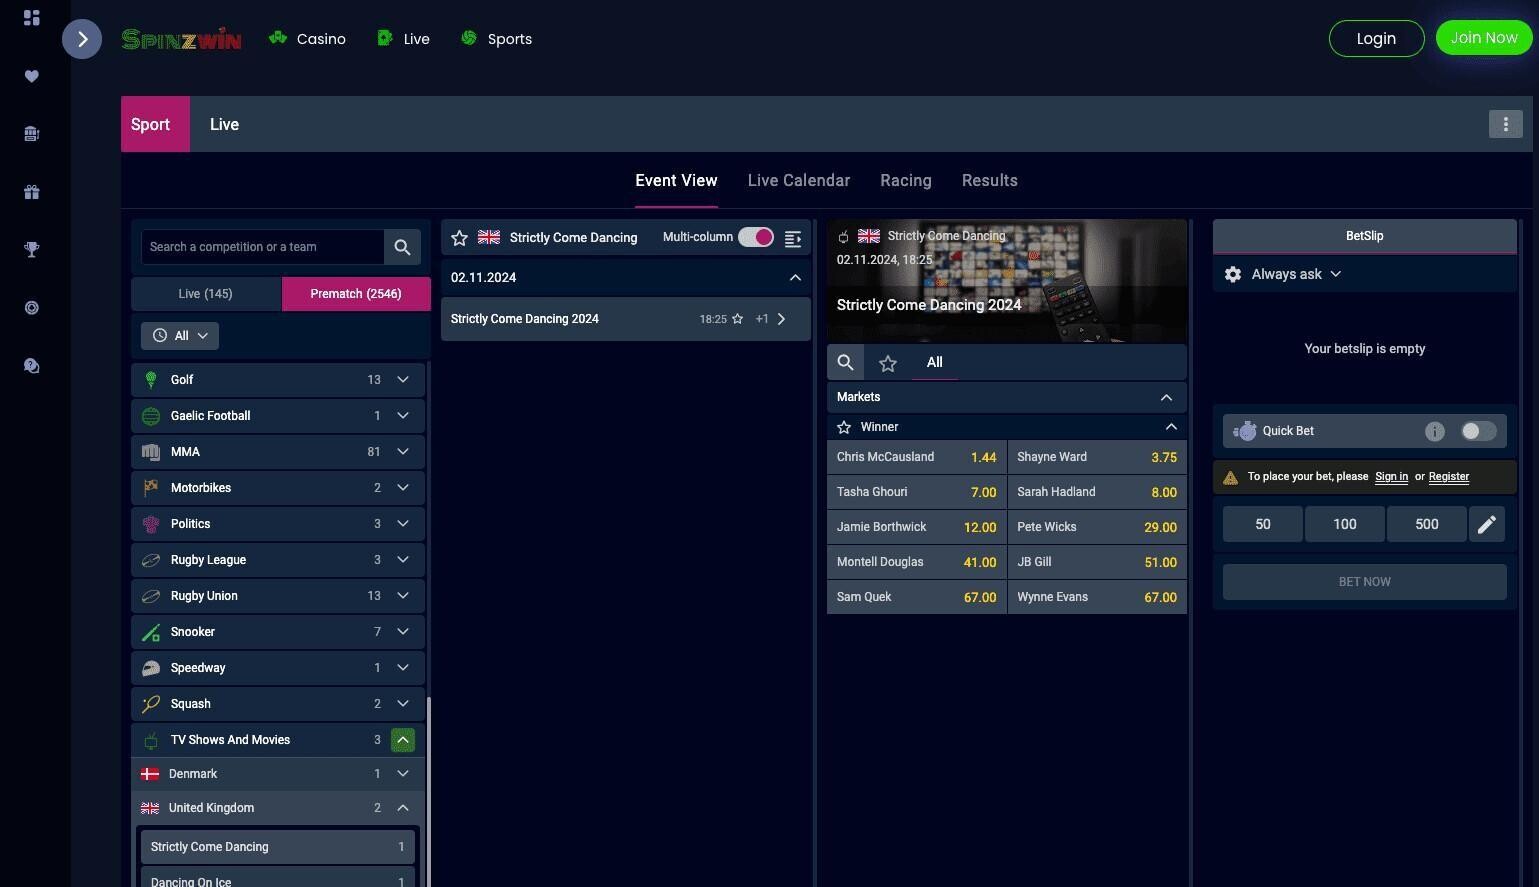Screen dimensions: 1539x887
Task: Click the competition search input field
Action: pos(263,247)
